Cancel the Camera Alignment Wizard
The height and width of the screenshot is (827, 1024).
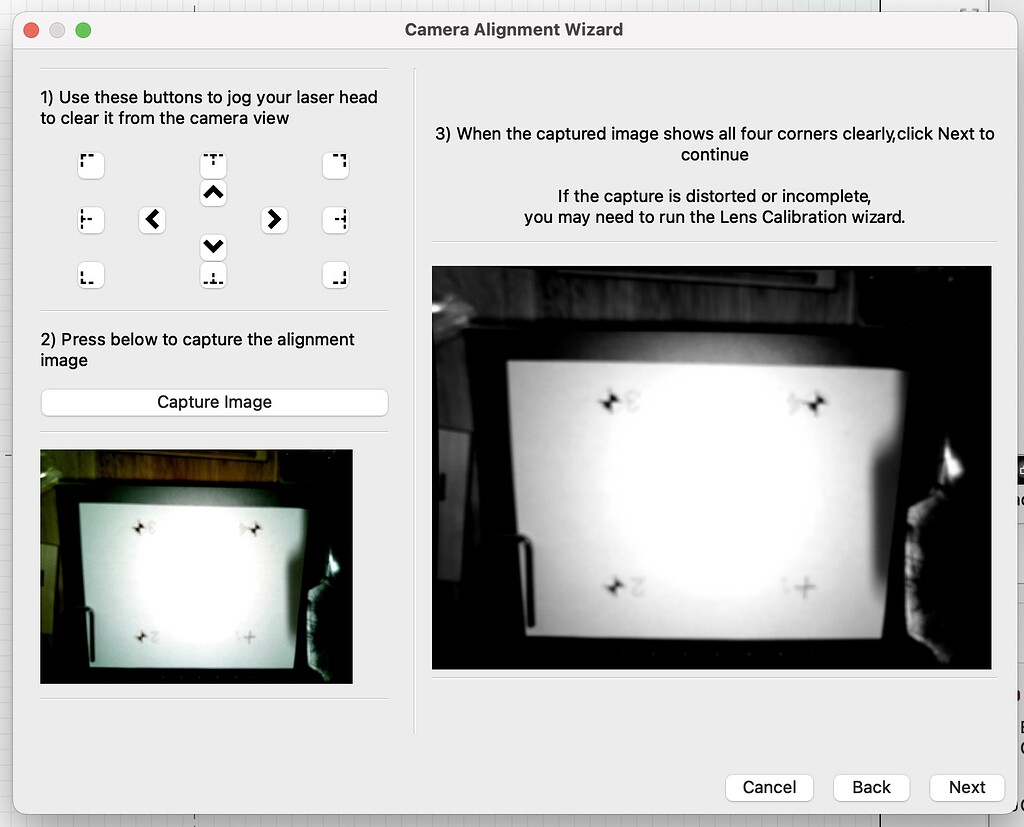point(769,787)
